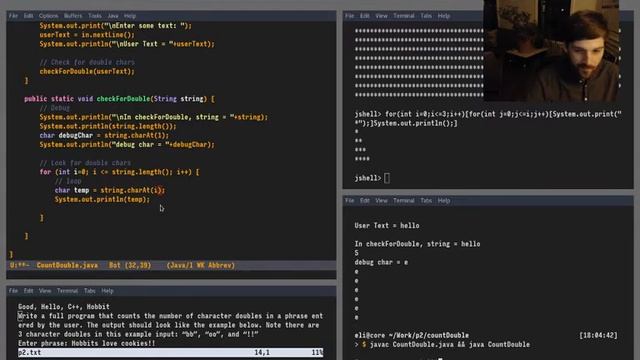Click the for loop line with string.length()

click(119, 172)
